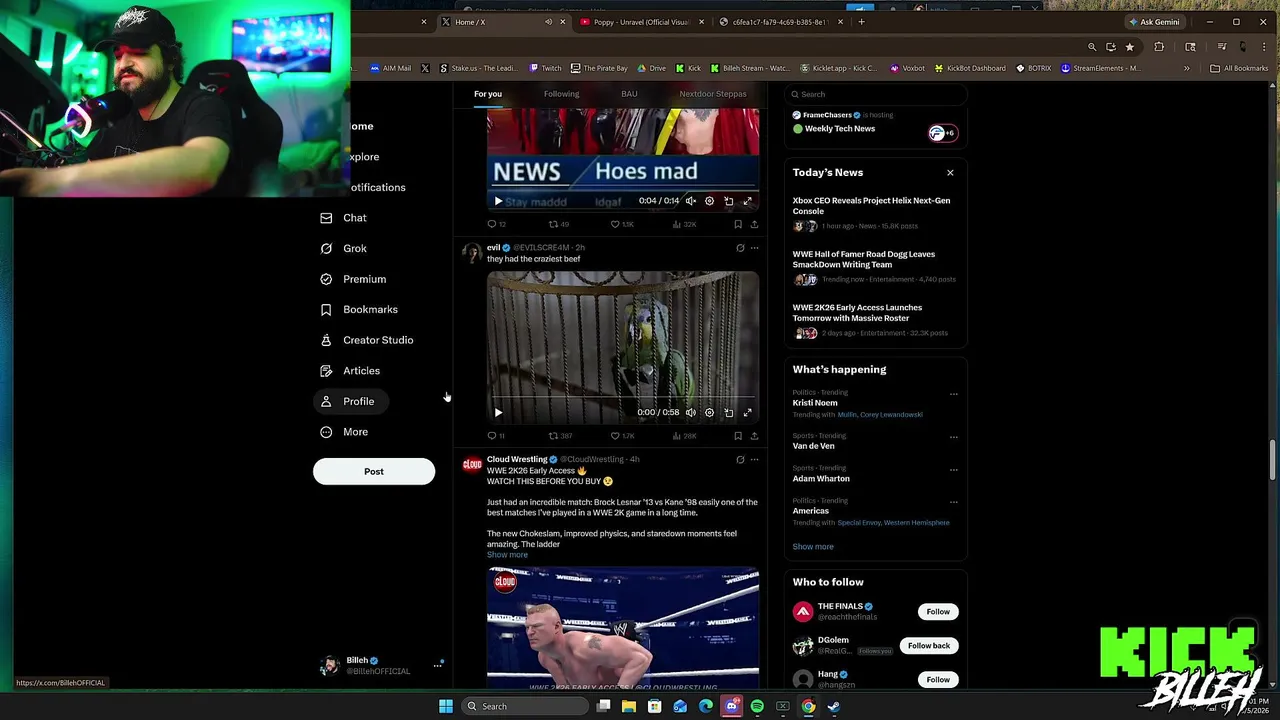Click the Post button
This screenshot has width=1280, height=720.
click(374, 471)
